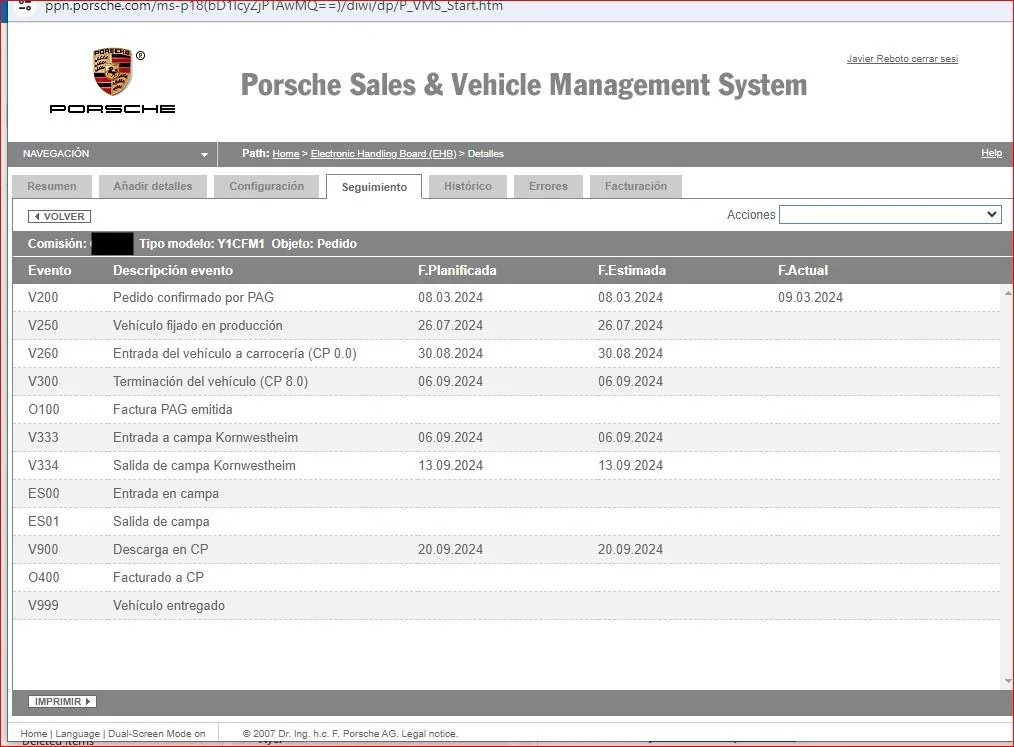Switch to the Configuración tab
The width and height of the screenshot is (1014, 747).
(x=266, y=186)
